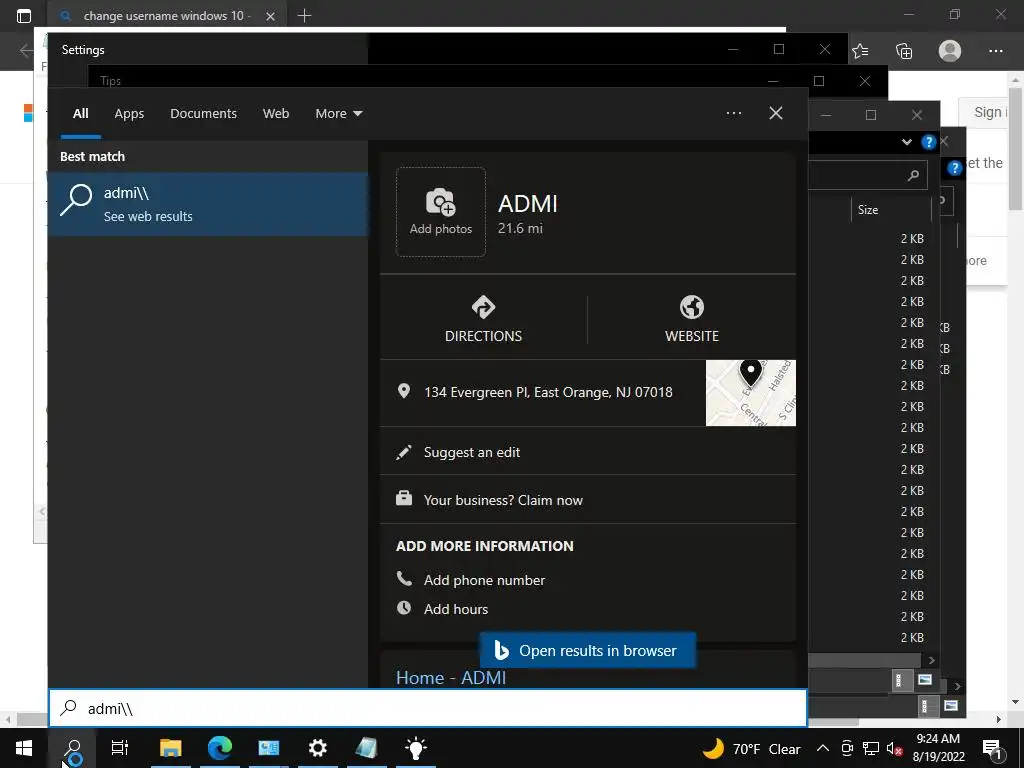Open a new Edge browser tab

point(304,16)
